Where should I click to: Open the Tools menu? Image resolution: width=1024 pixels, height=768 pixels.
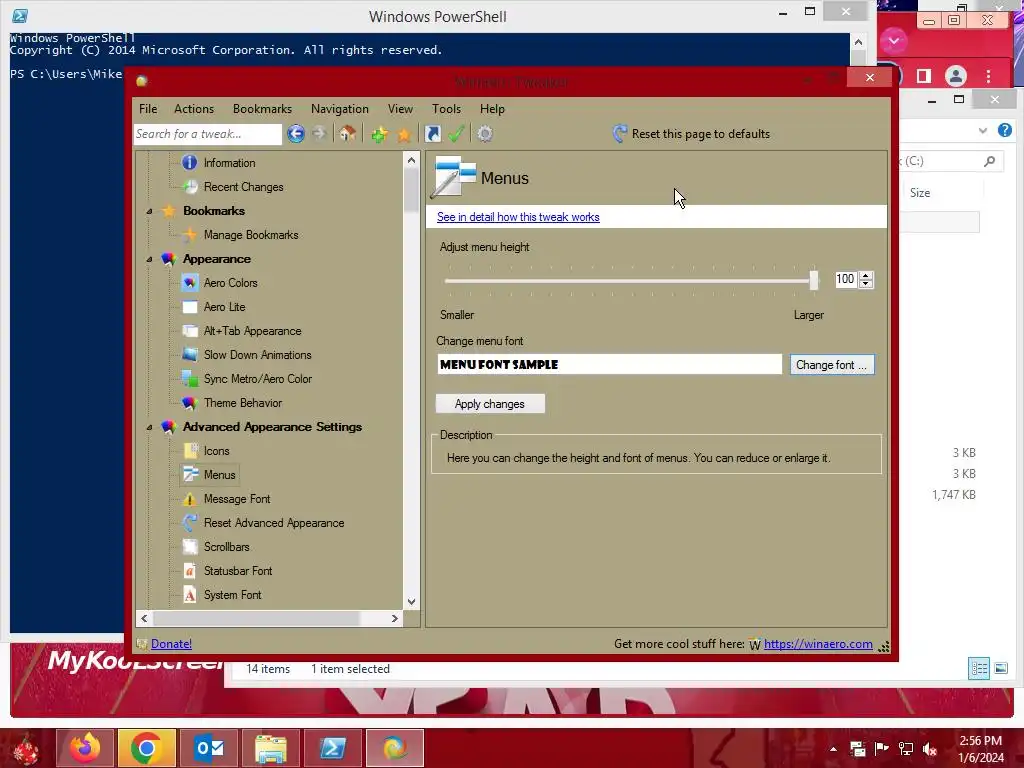click(446, 109)
